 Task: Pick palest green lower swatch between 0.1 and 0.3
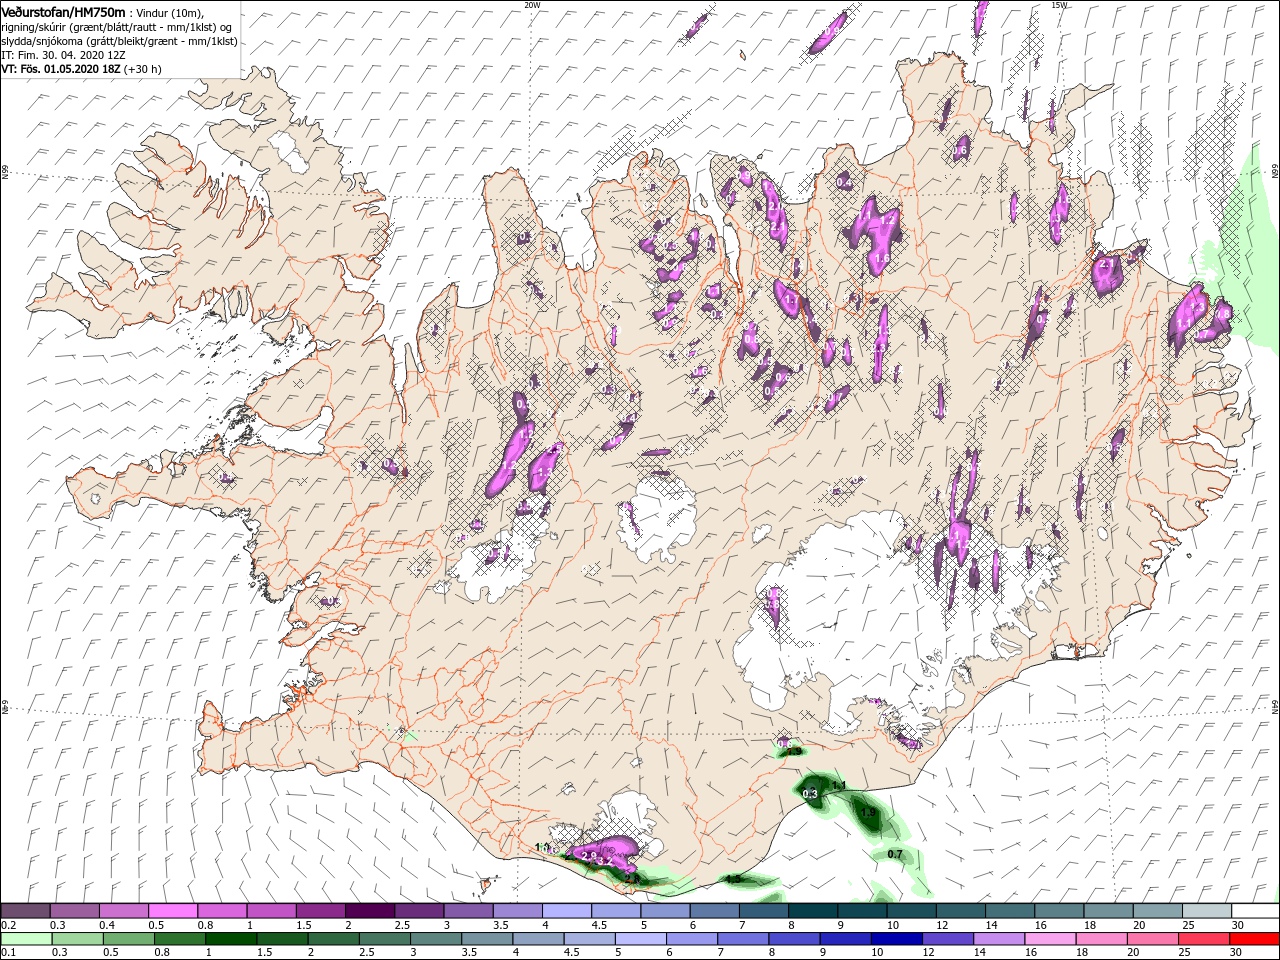tap(25, 939)
